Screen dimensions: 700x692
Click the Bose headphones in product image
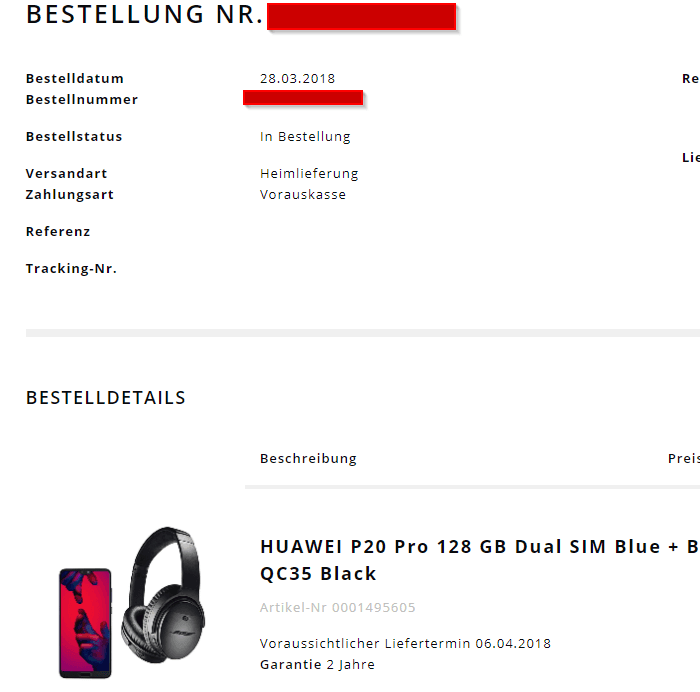[163, 595]
